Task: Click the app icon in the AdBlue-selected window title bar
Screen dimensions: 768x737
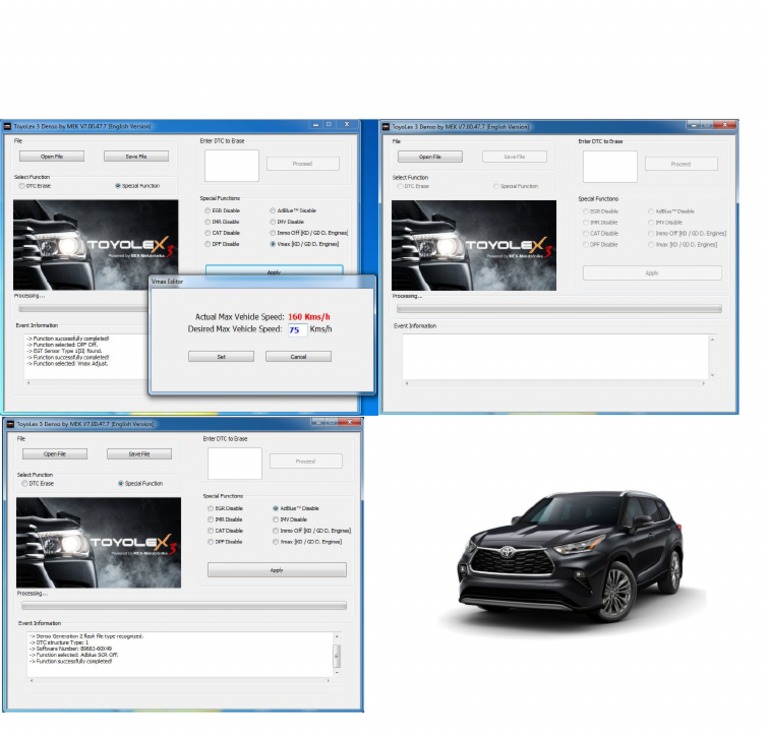Action: point(10,424)
